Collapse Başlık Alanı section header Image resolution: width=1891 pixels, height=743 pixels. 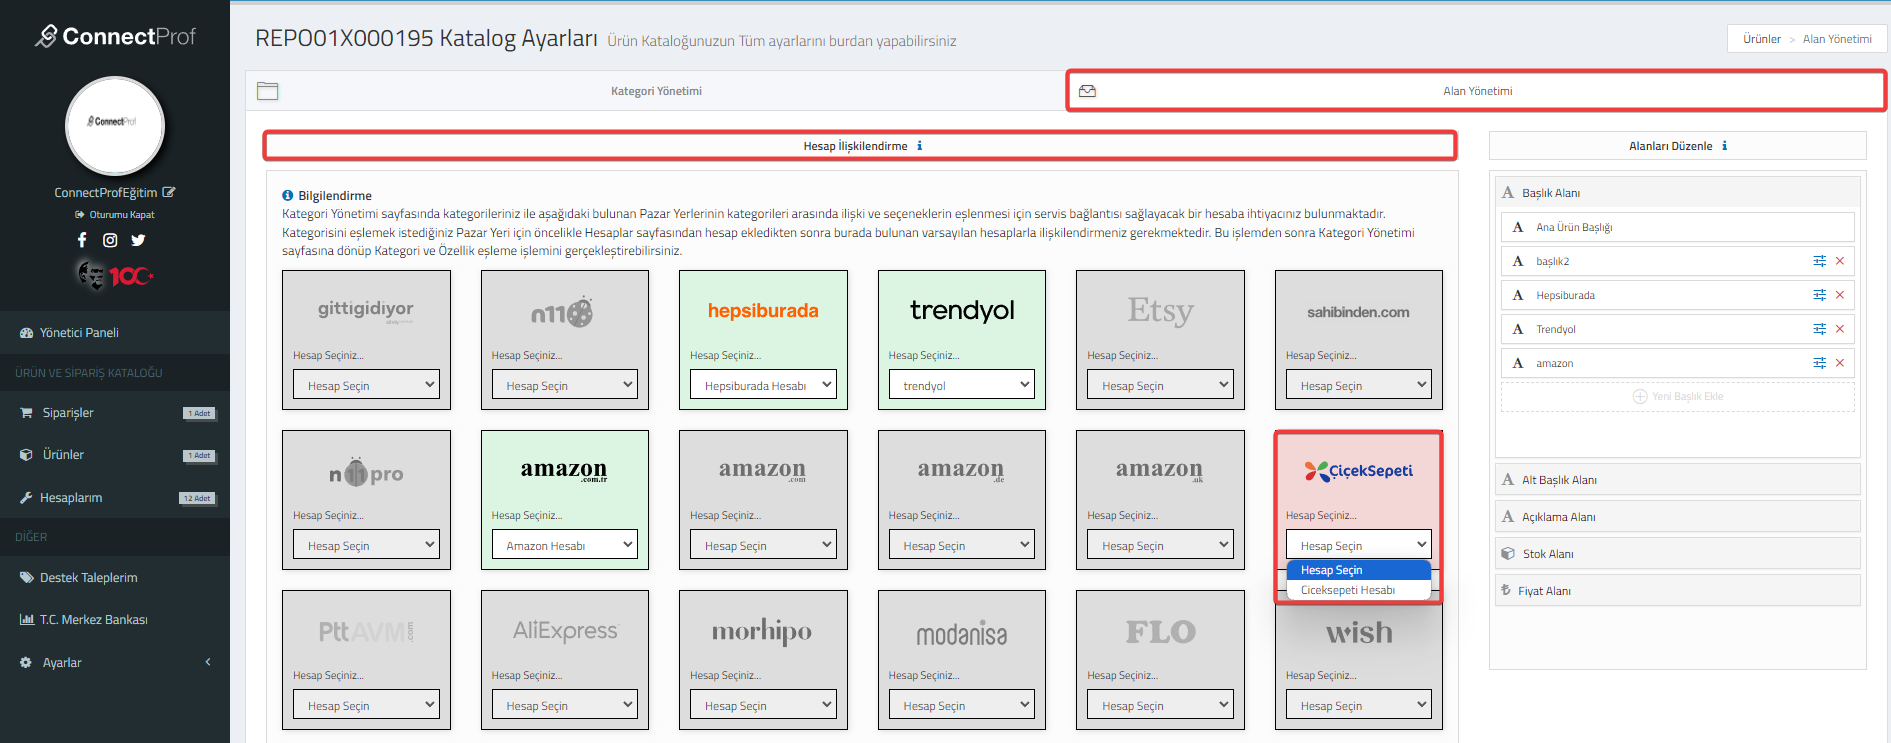click(x=1677, y=193)
